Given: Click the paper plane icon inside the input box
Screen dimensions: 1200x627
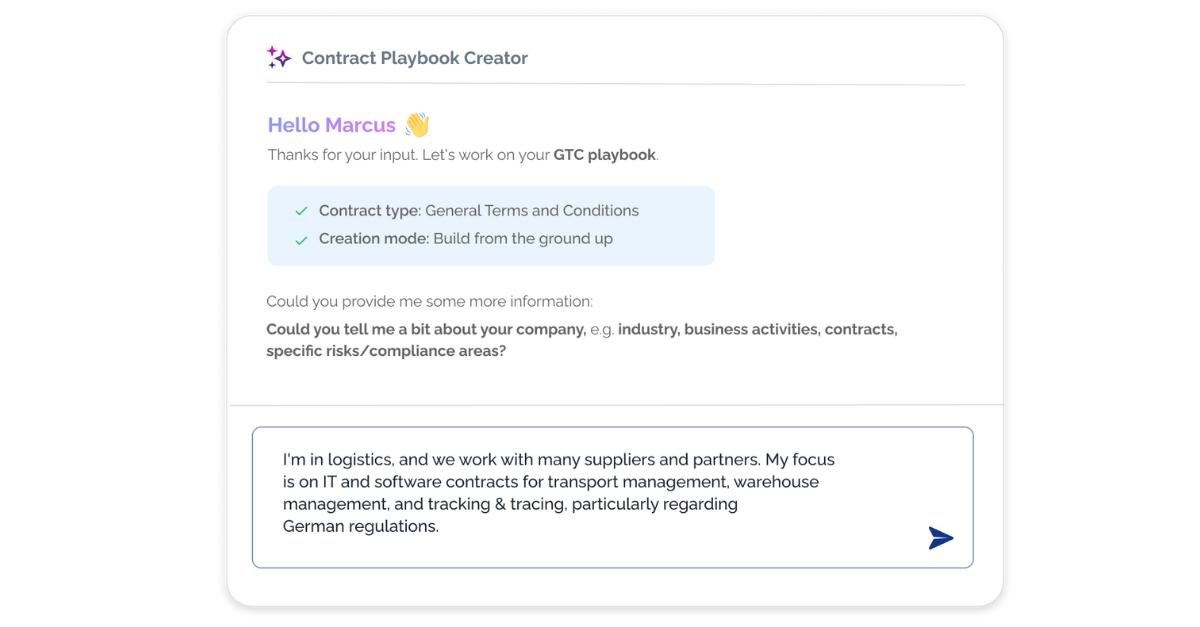Looking at the screenshot, I should (x=941, y=538).
